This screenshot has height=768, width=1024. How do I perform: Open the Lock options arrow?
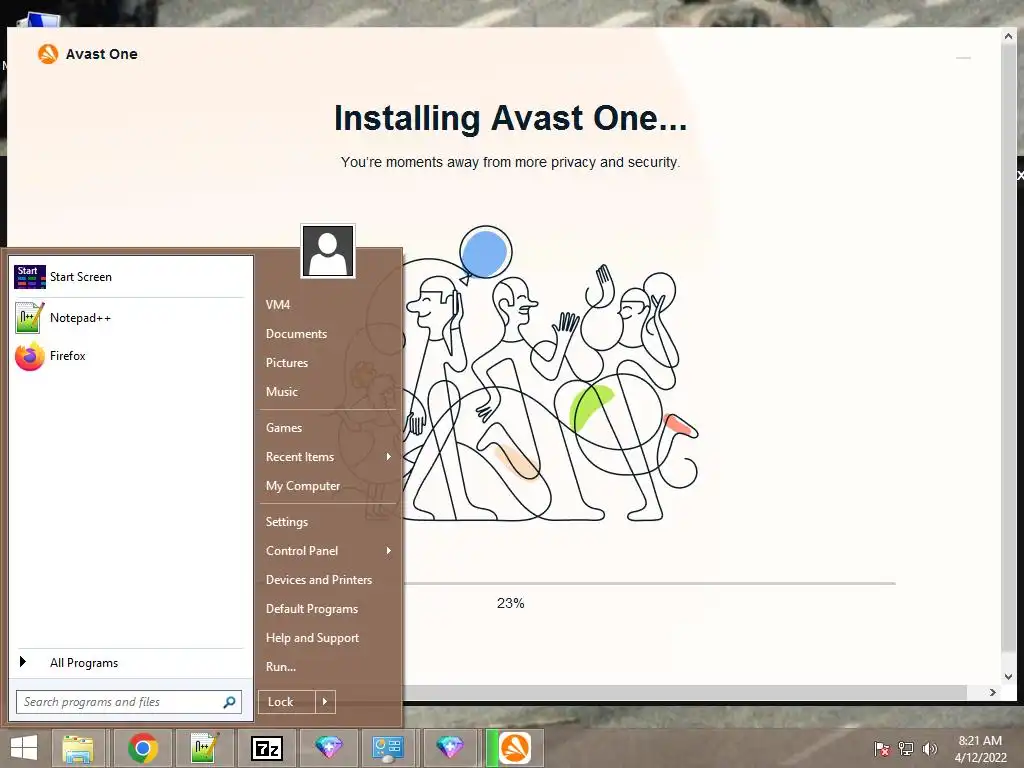[325, 702]
